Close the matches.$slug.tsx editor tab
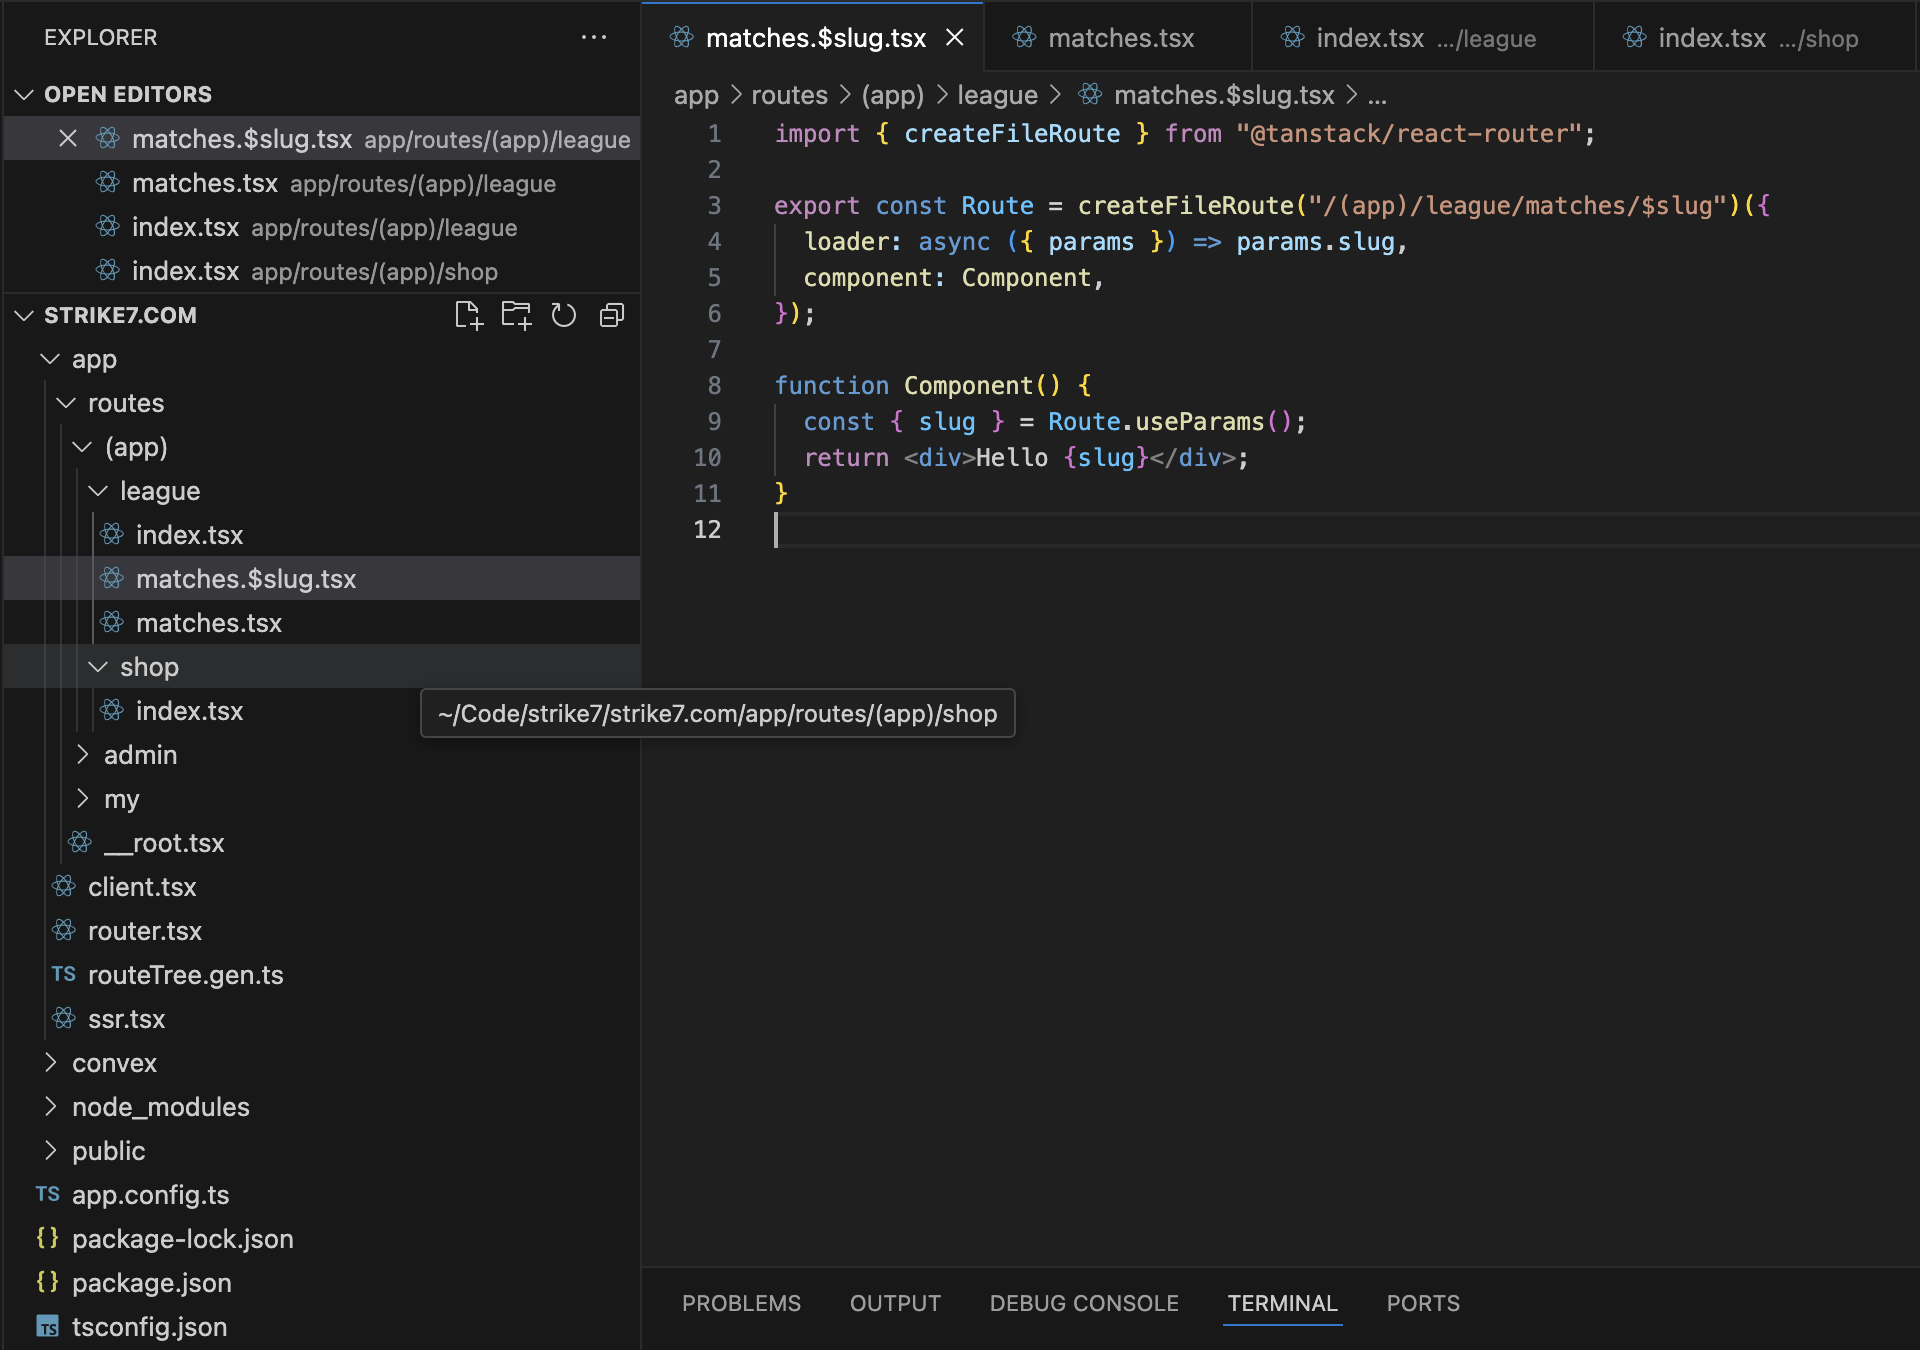1920x1350 pixels. [x=955, y=37]
